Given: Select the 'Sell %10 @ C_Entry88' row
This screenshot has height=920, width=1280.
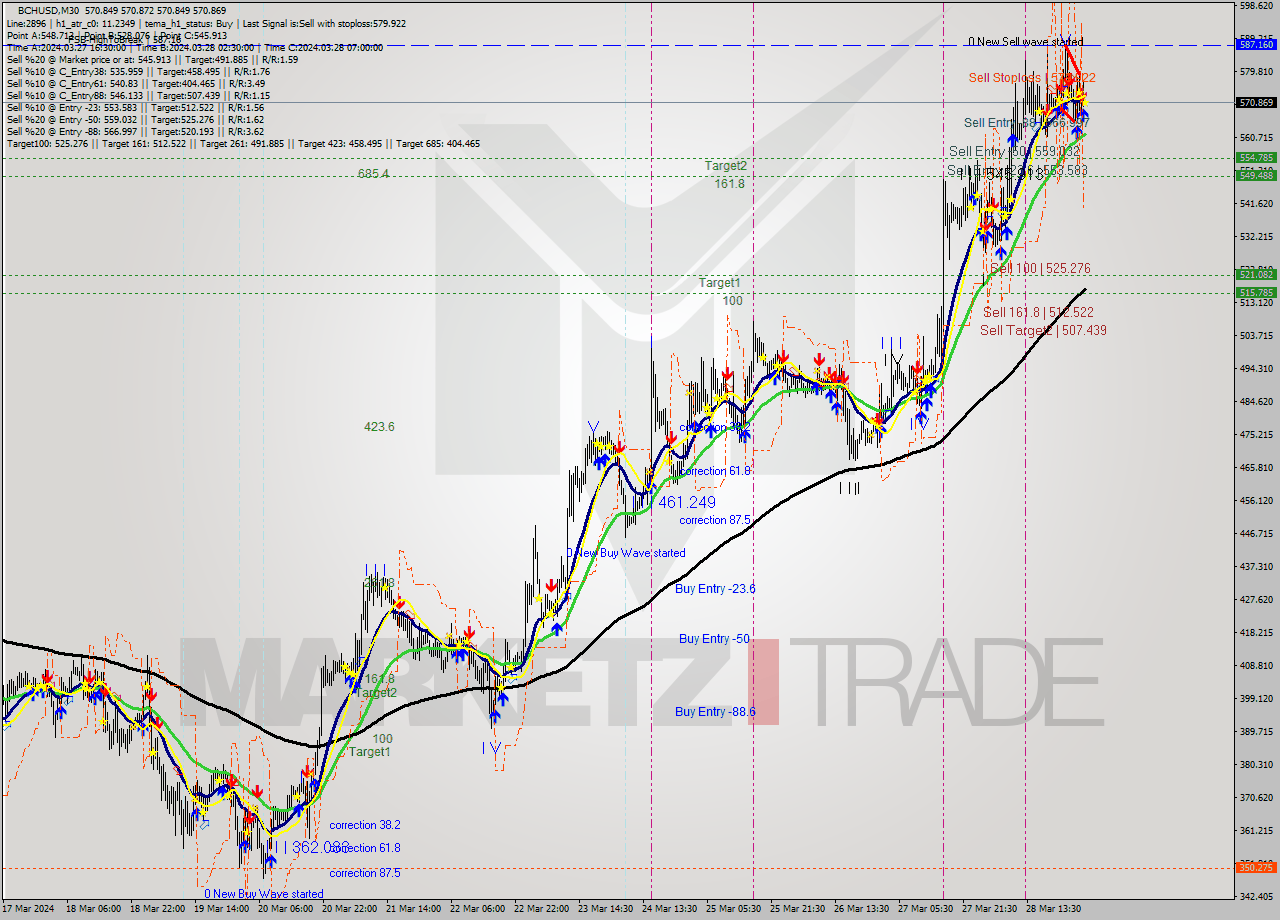Looking at the screenshot, I should [x=138, y=96].
